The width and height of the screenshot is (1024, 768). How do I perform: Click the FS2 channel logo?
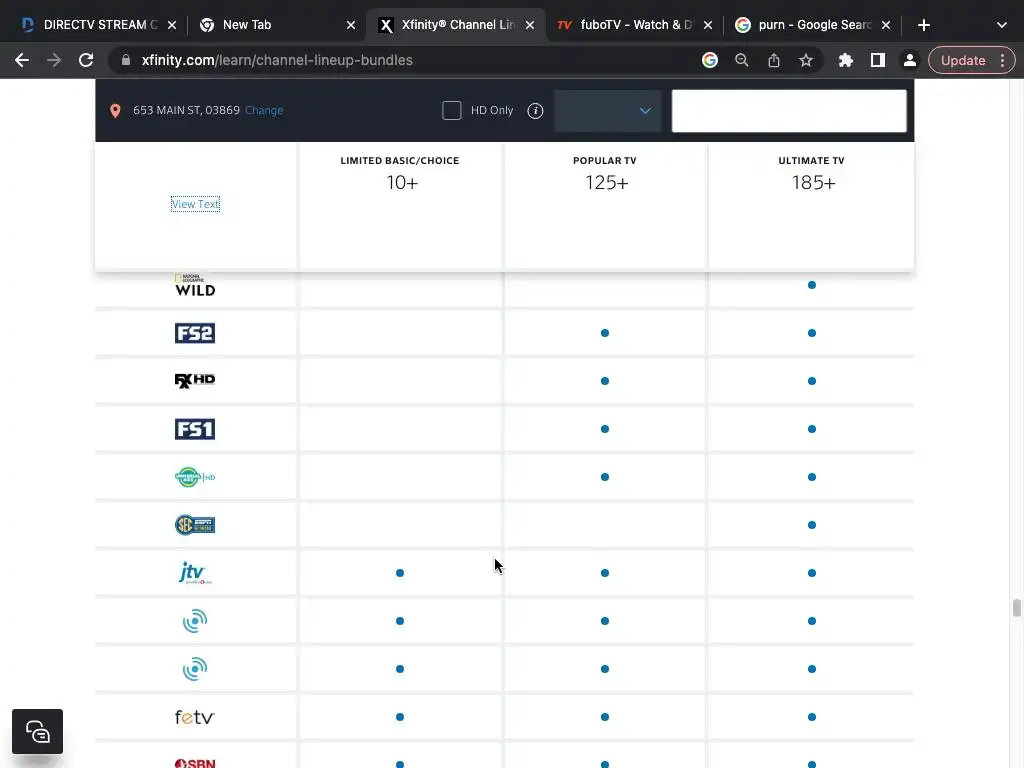(x=195, y=333)
